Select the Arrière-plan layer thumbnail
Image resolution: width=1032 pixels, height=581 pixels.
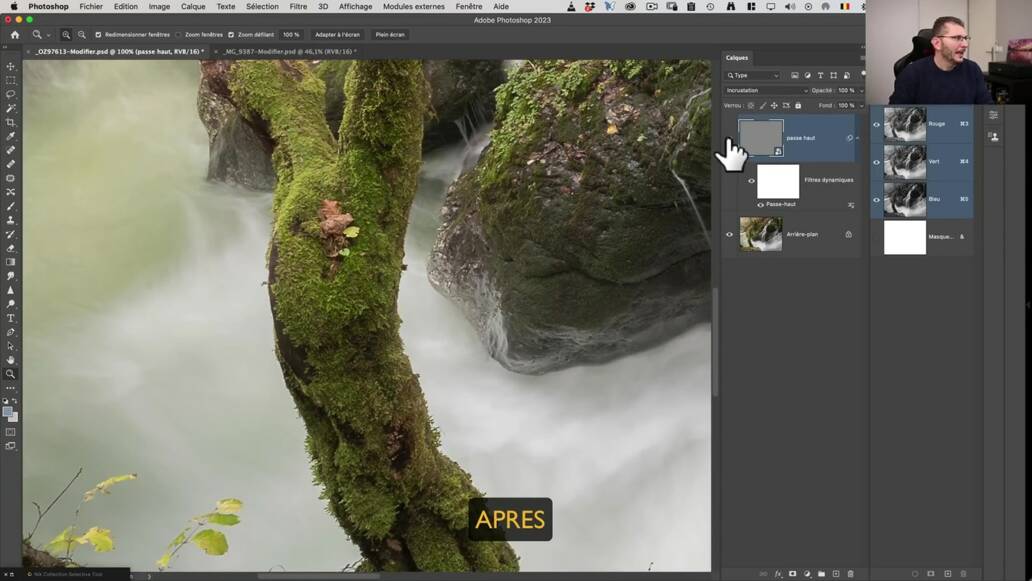point(761,234)
